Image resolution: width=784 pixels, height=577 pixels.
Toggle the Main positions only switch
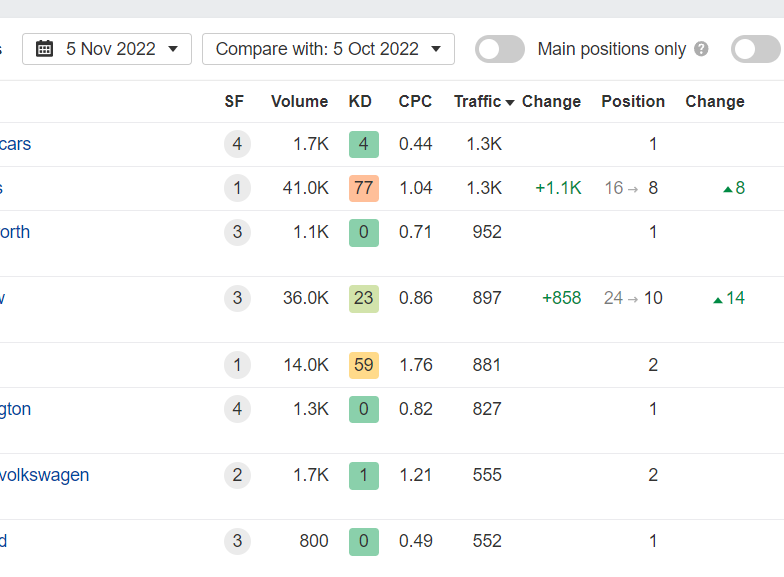click(500, 49)
